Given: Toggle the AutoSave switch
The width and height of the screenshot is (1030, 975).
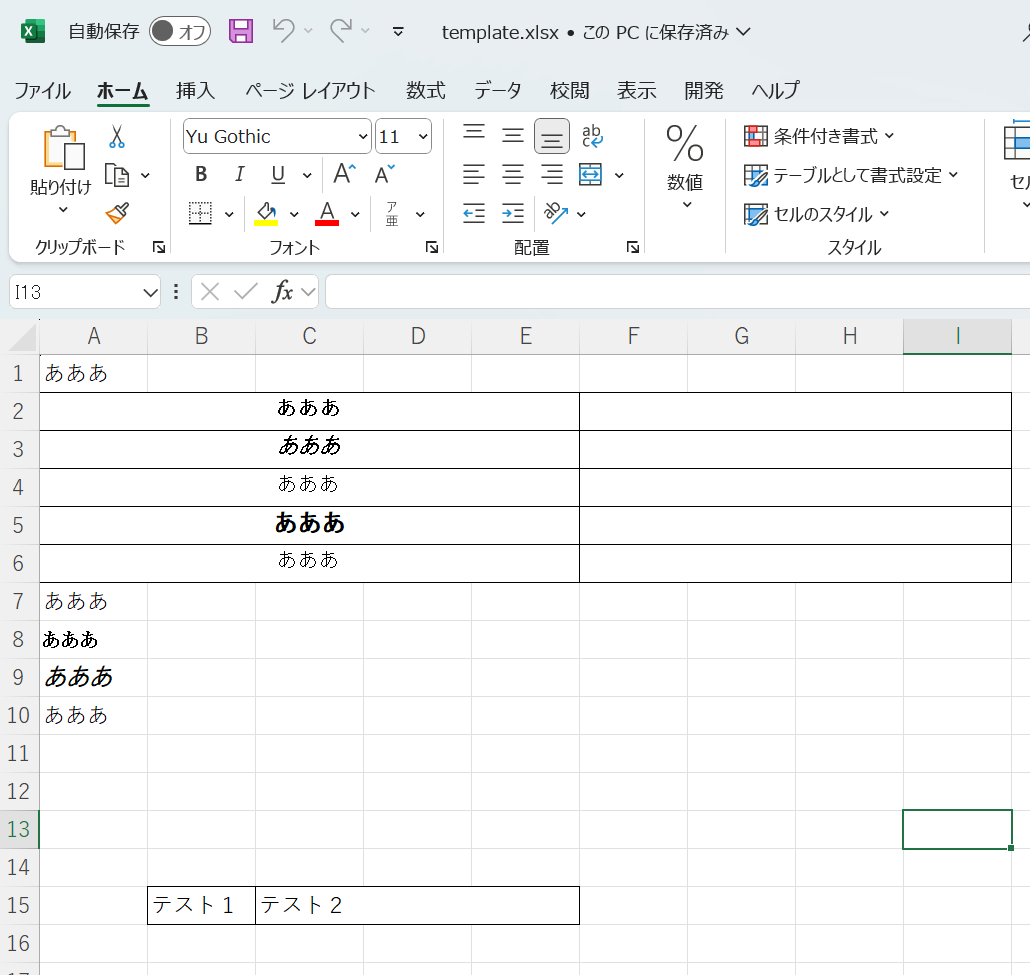Looking at the screenshot, I should 179,31.
